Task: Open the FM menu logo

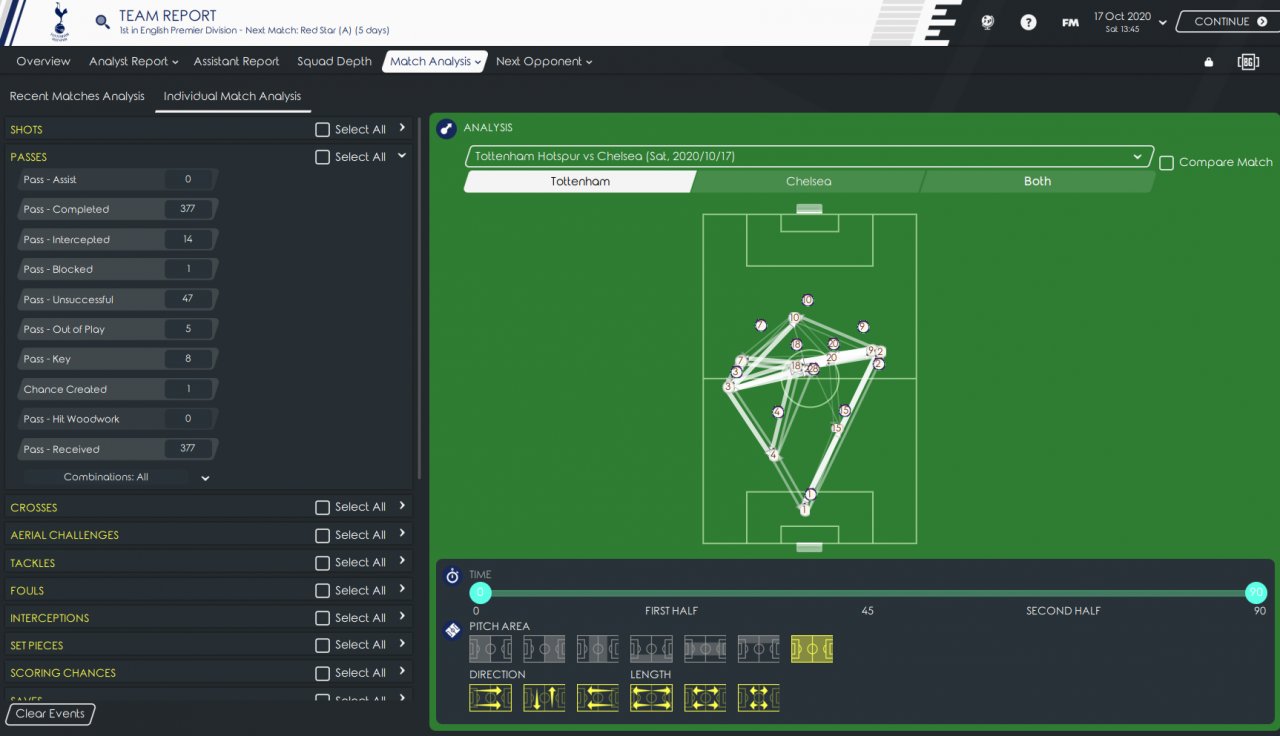Action: [x=1070, y=22]
